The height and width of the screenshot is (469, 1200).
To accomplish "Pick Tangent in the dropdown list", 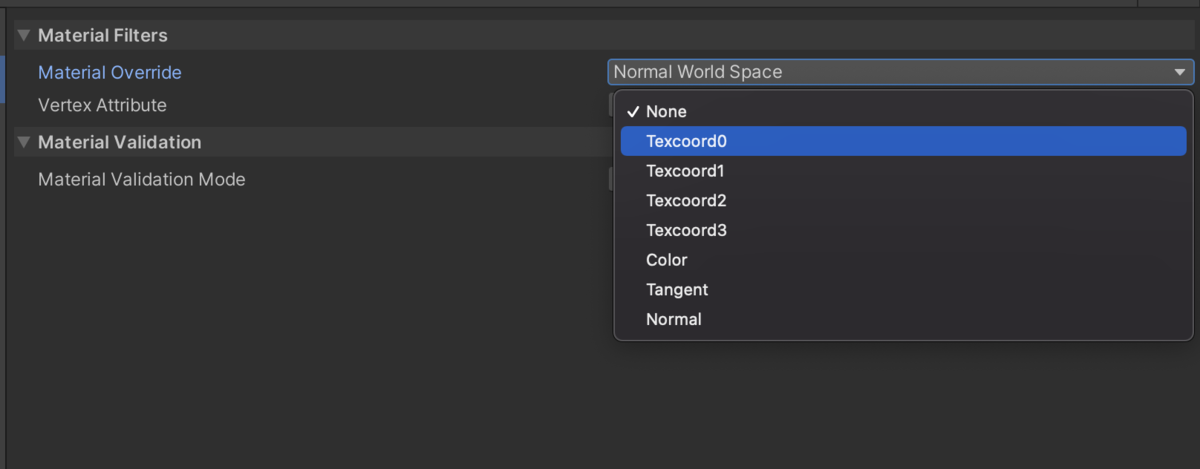I will pyautogui.click(x=676, y=289).
